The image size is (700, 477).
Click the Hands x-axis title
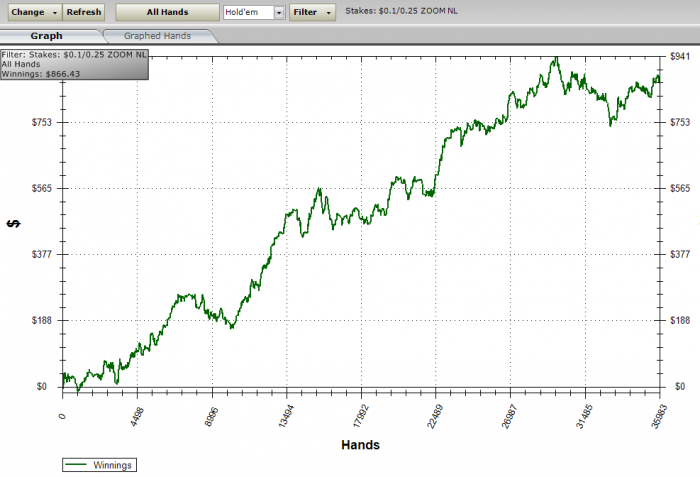click(360, 445)
